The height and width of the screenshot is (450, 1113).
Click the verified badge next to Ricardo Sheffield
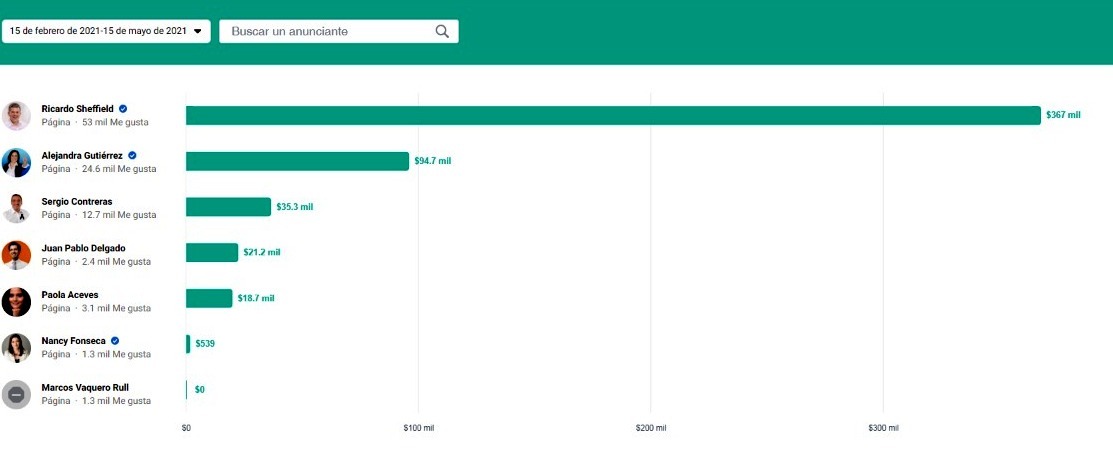123,108
